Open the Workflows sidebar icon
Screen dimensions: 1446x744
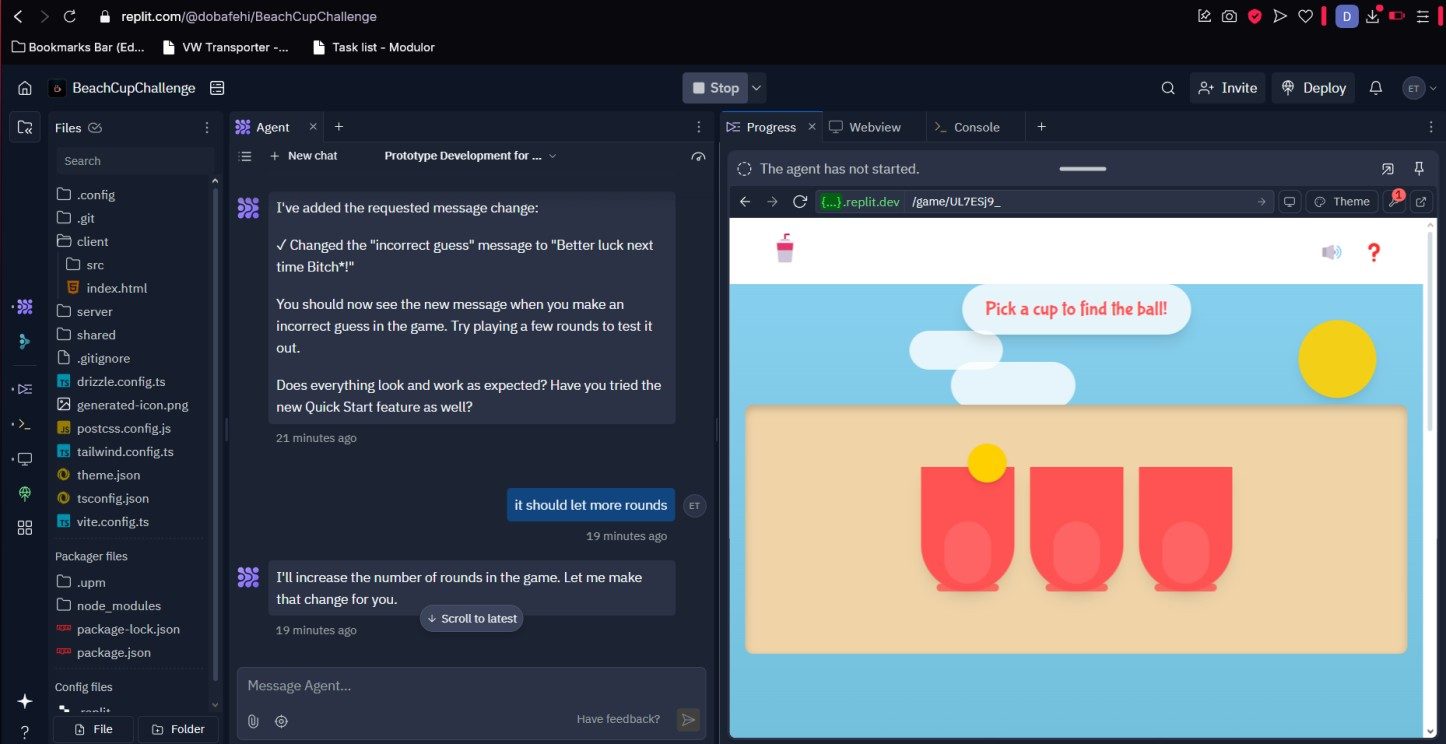click(x=23, y=388)
